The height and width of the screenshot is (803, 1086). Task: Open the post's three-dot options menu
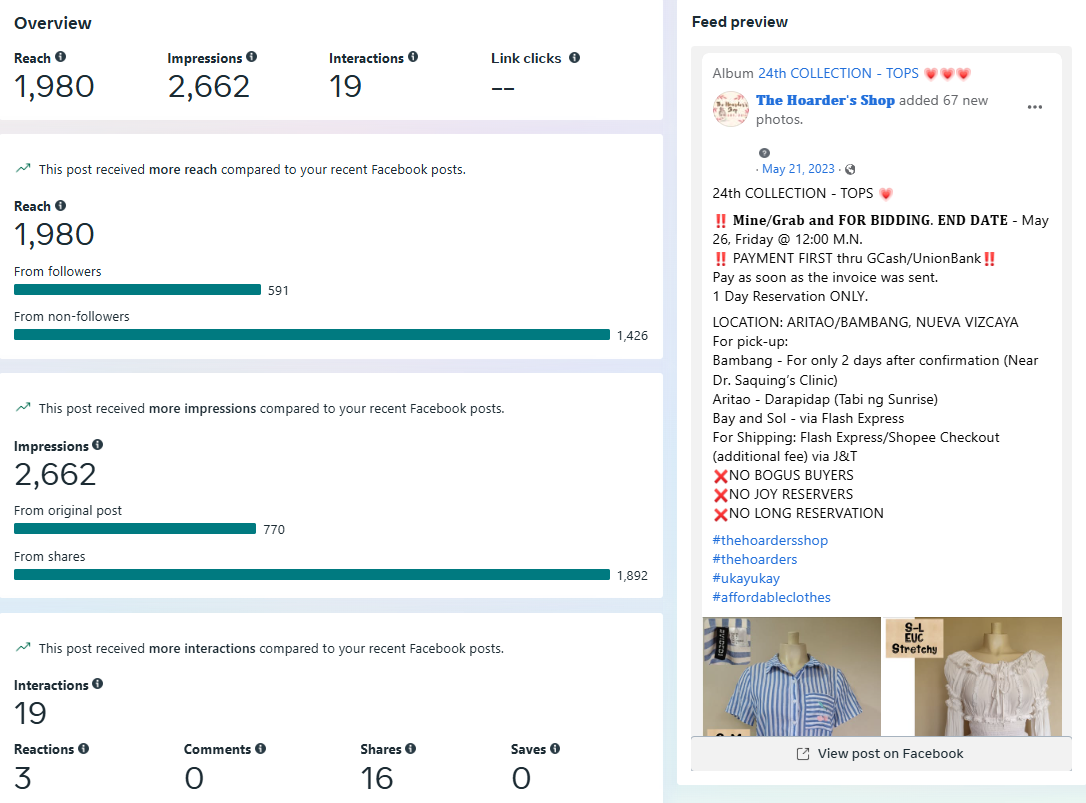[1035, 107]
